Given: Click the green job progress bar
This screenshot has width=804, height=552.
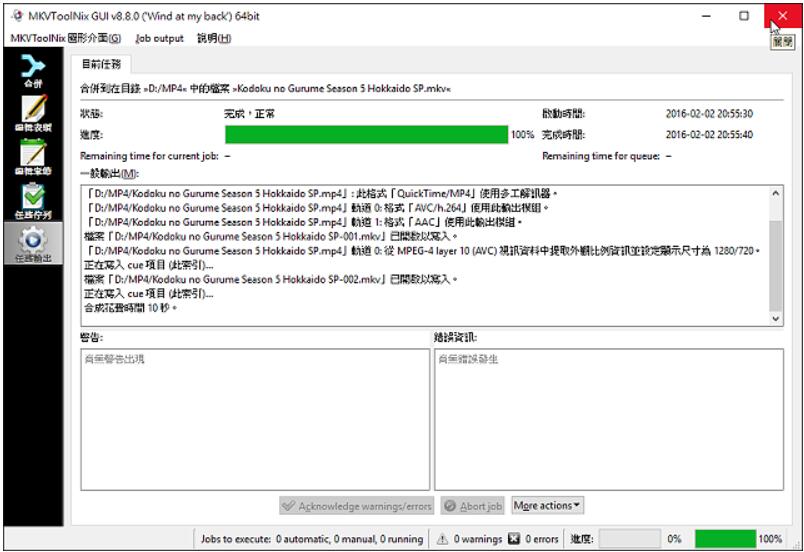Looking at the screenshot, I should 367,135.
